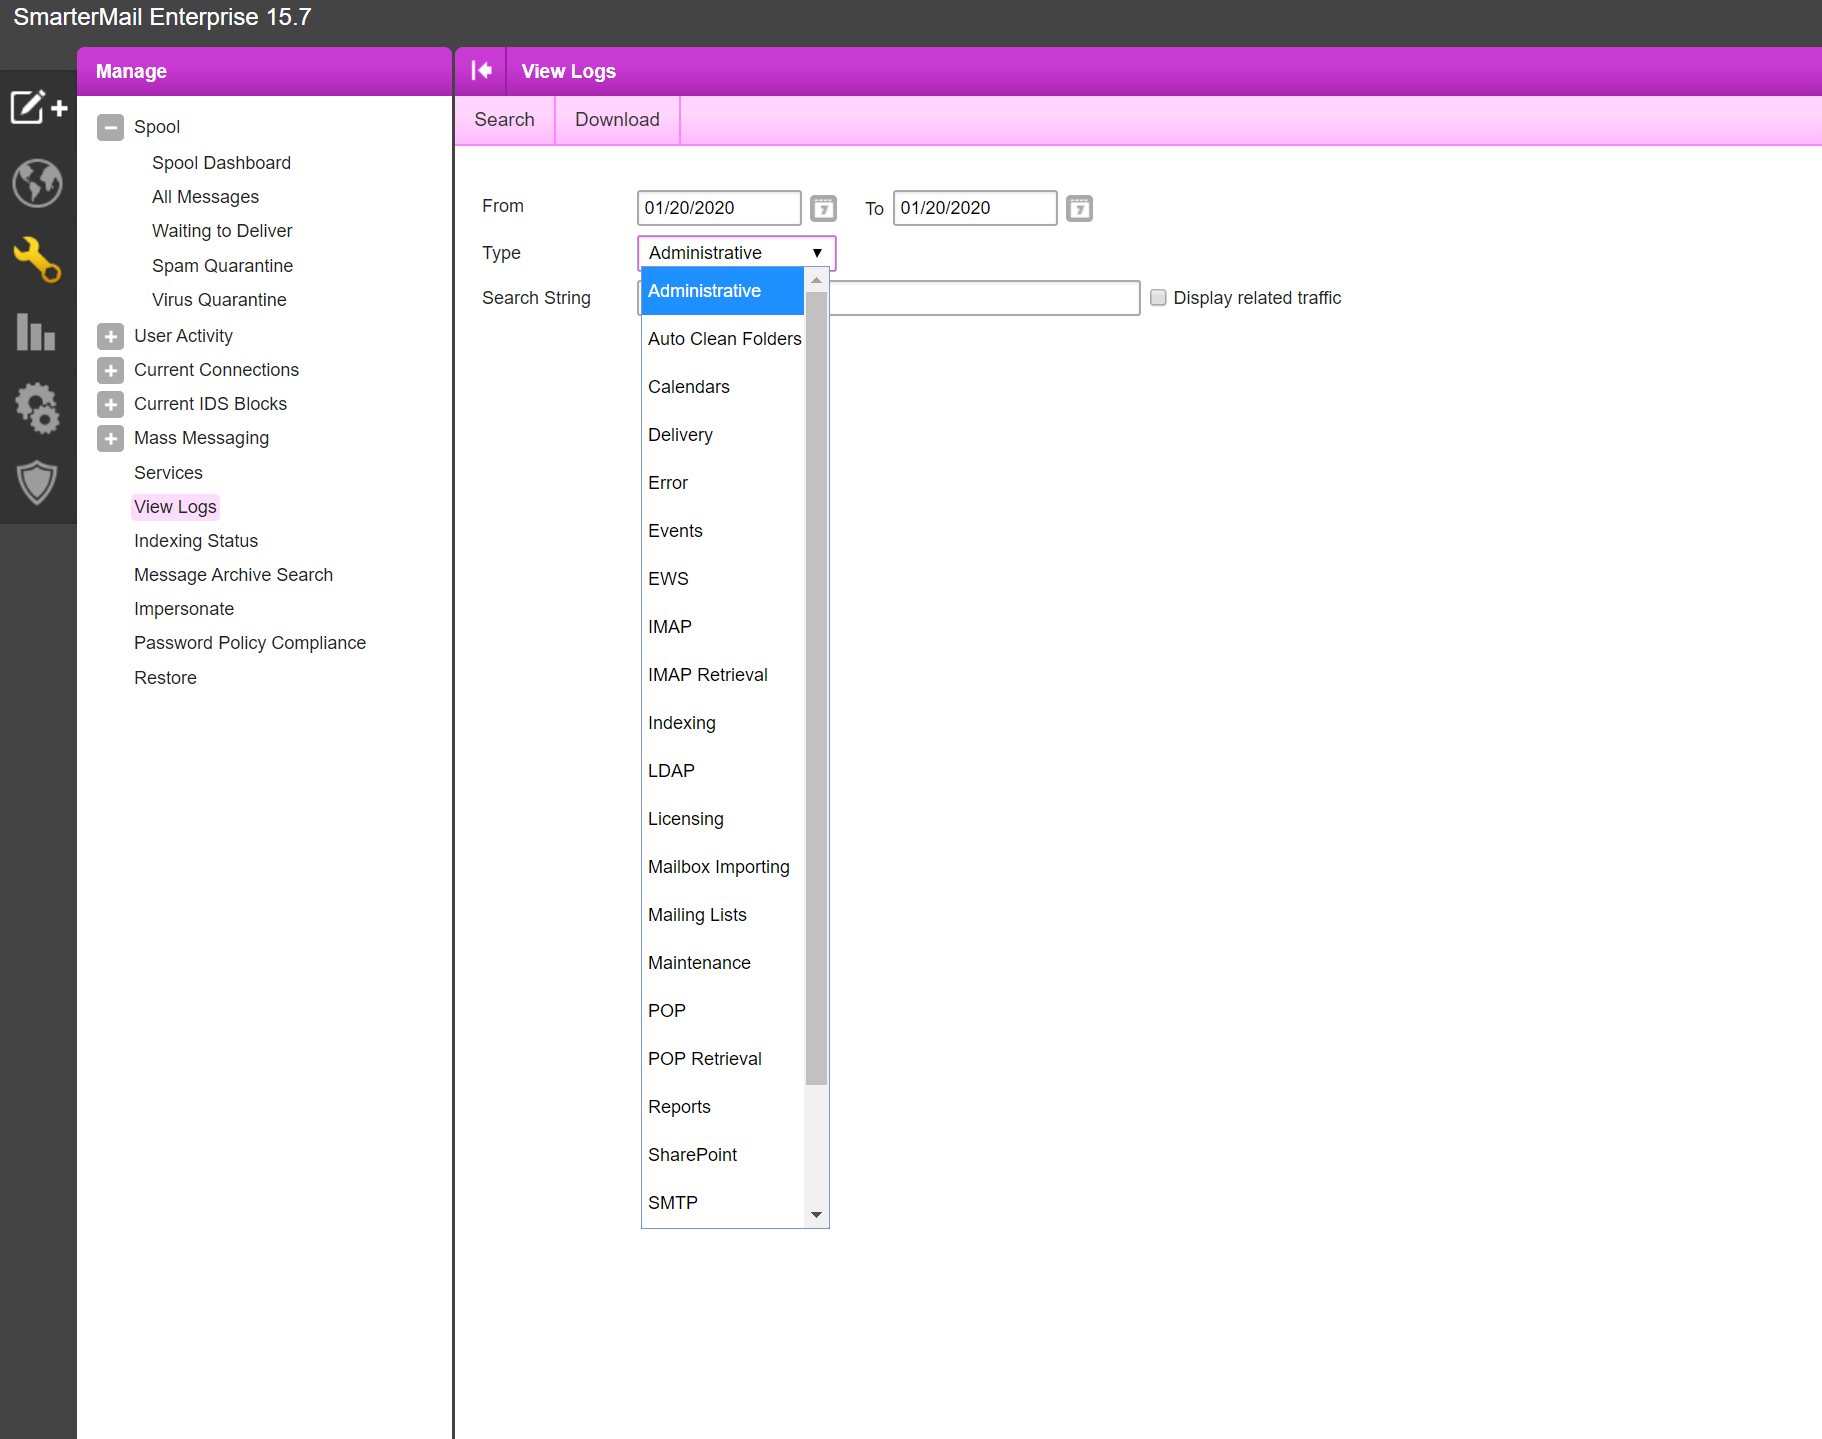Image resolution: width=1822 pixels, height=1439 pixels.
Task: Open the gears Settings icon
Action: coord(38,408)
